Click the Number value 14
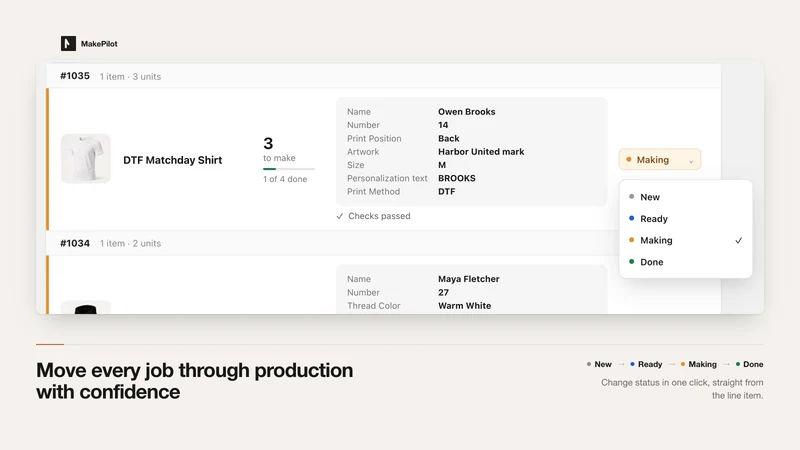800x450 pixels. [x=443, y=125]
